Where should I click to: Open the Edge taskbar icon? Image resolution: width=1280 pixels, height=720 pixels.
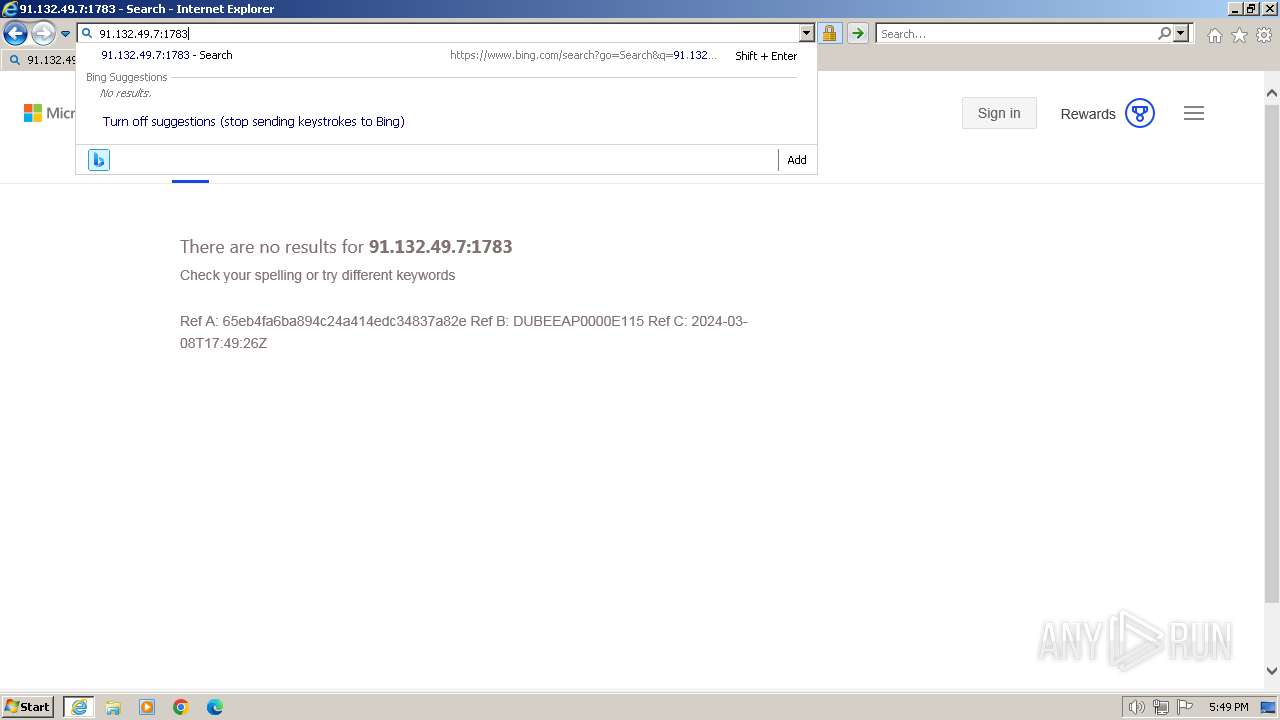click(215, 707)
